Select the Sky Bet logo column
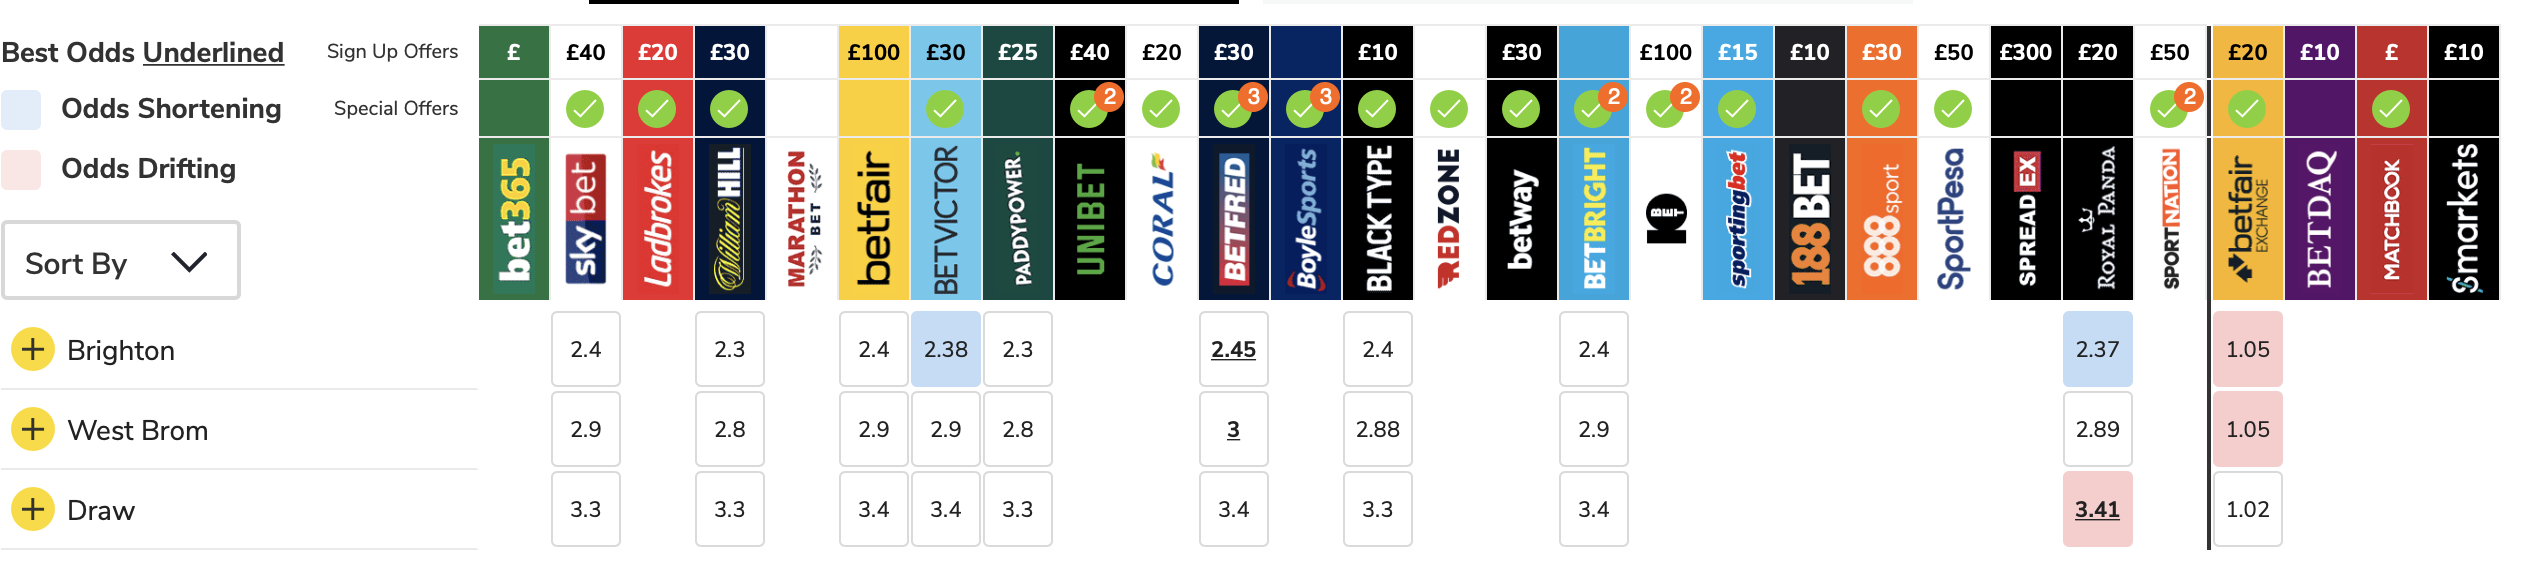 [x=586, y=219]
